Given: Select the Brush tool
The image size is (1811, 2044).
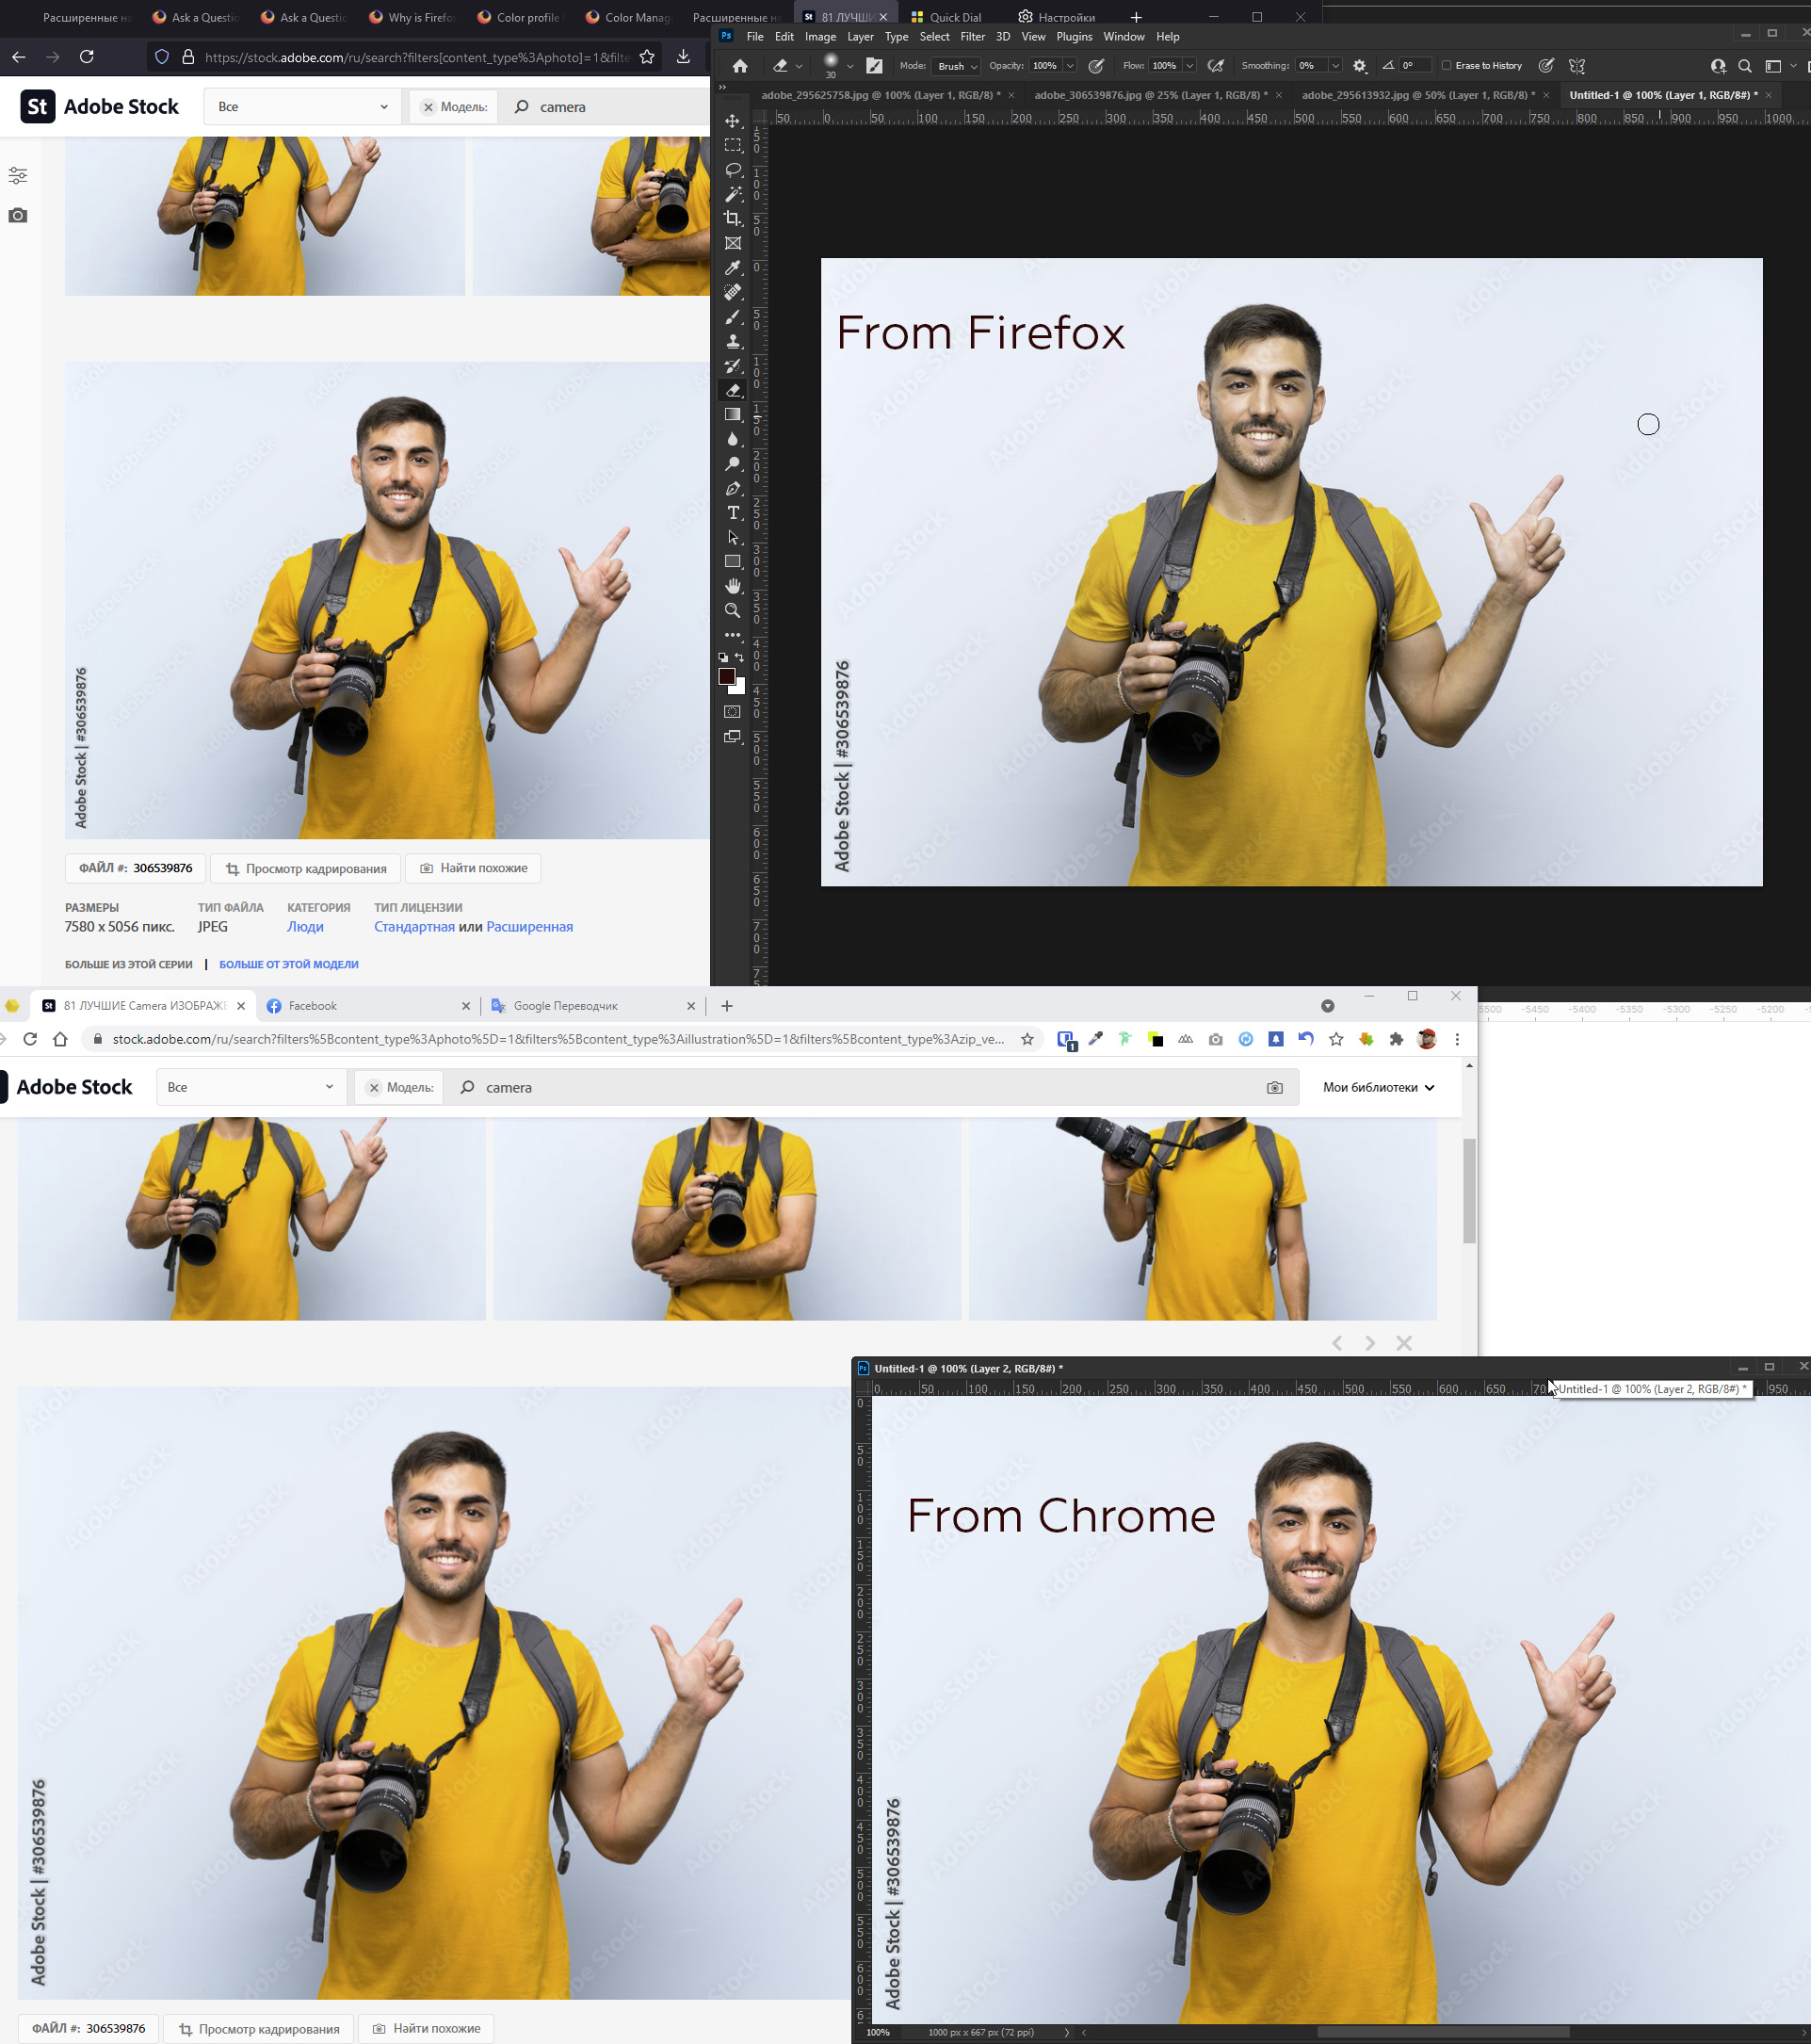Looking at the screenshot, I should point(732,317).
